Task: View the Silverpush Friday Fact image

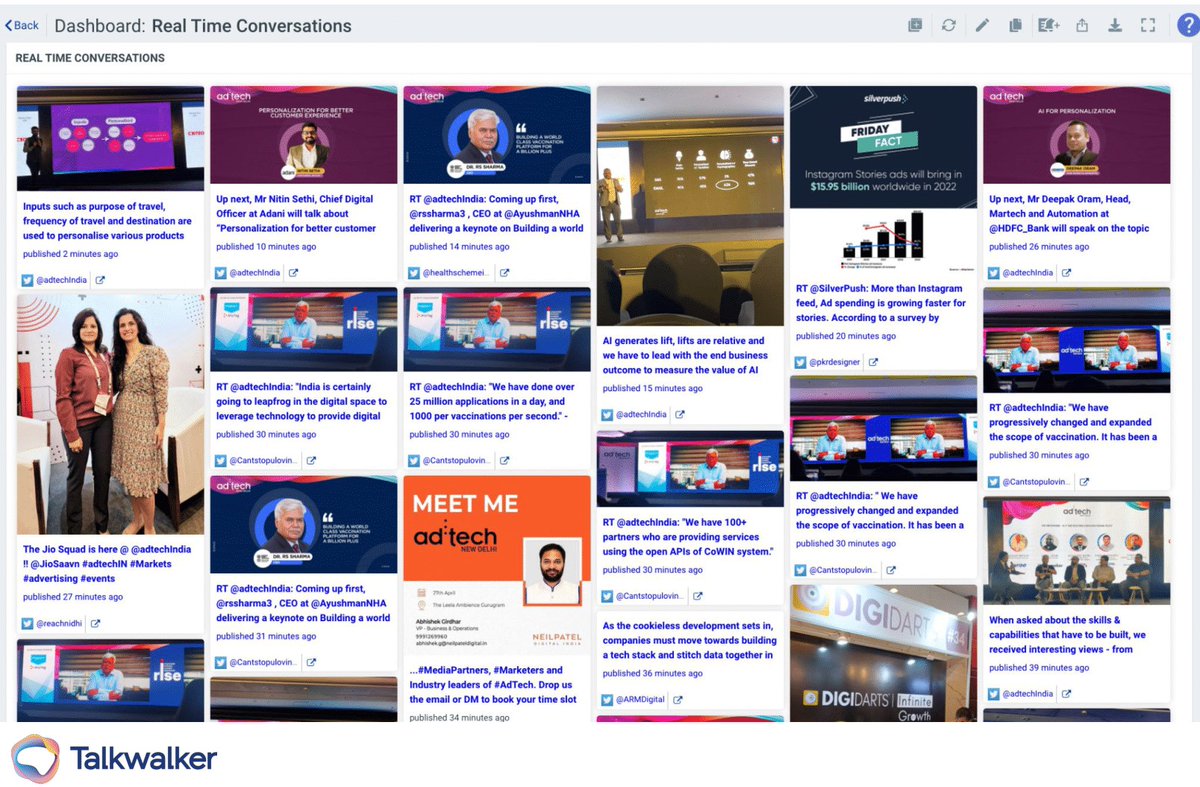Action: (883, 180)
